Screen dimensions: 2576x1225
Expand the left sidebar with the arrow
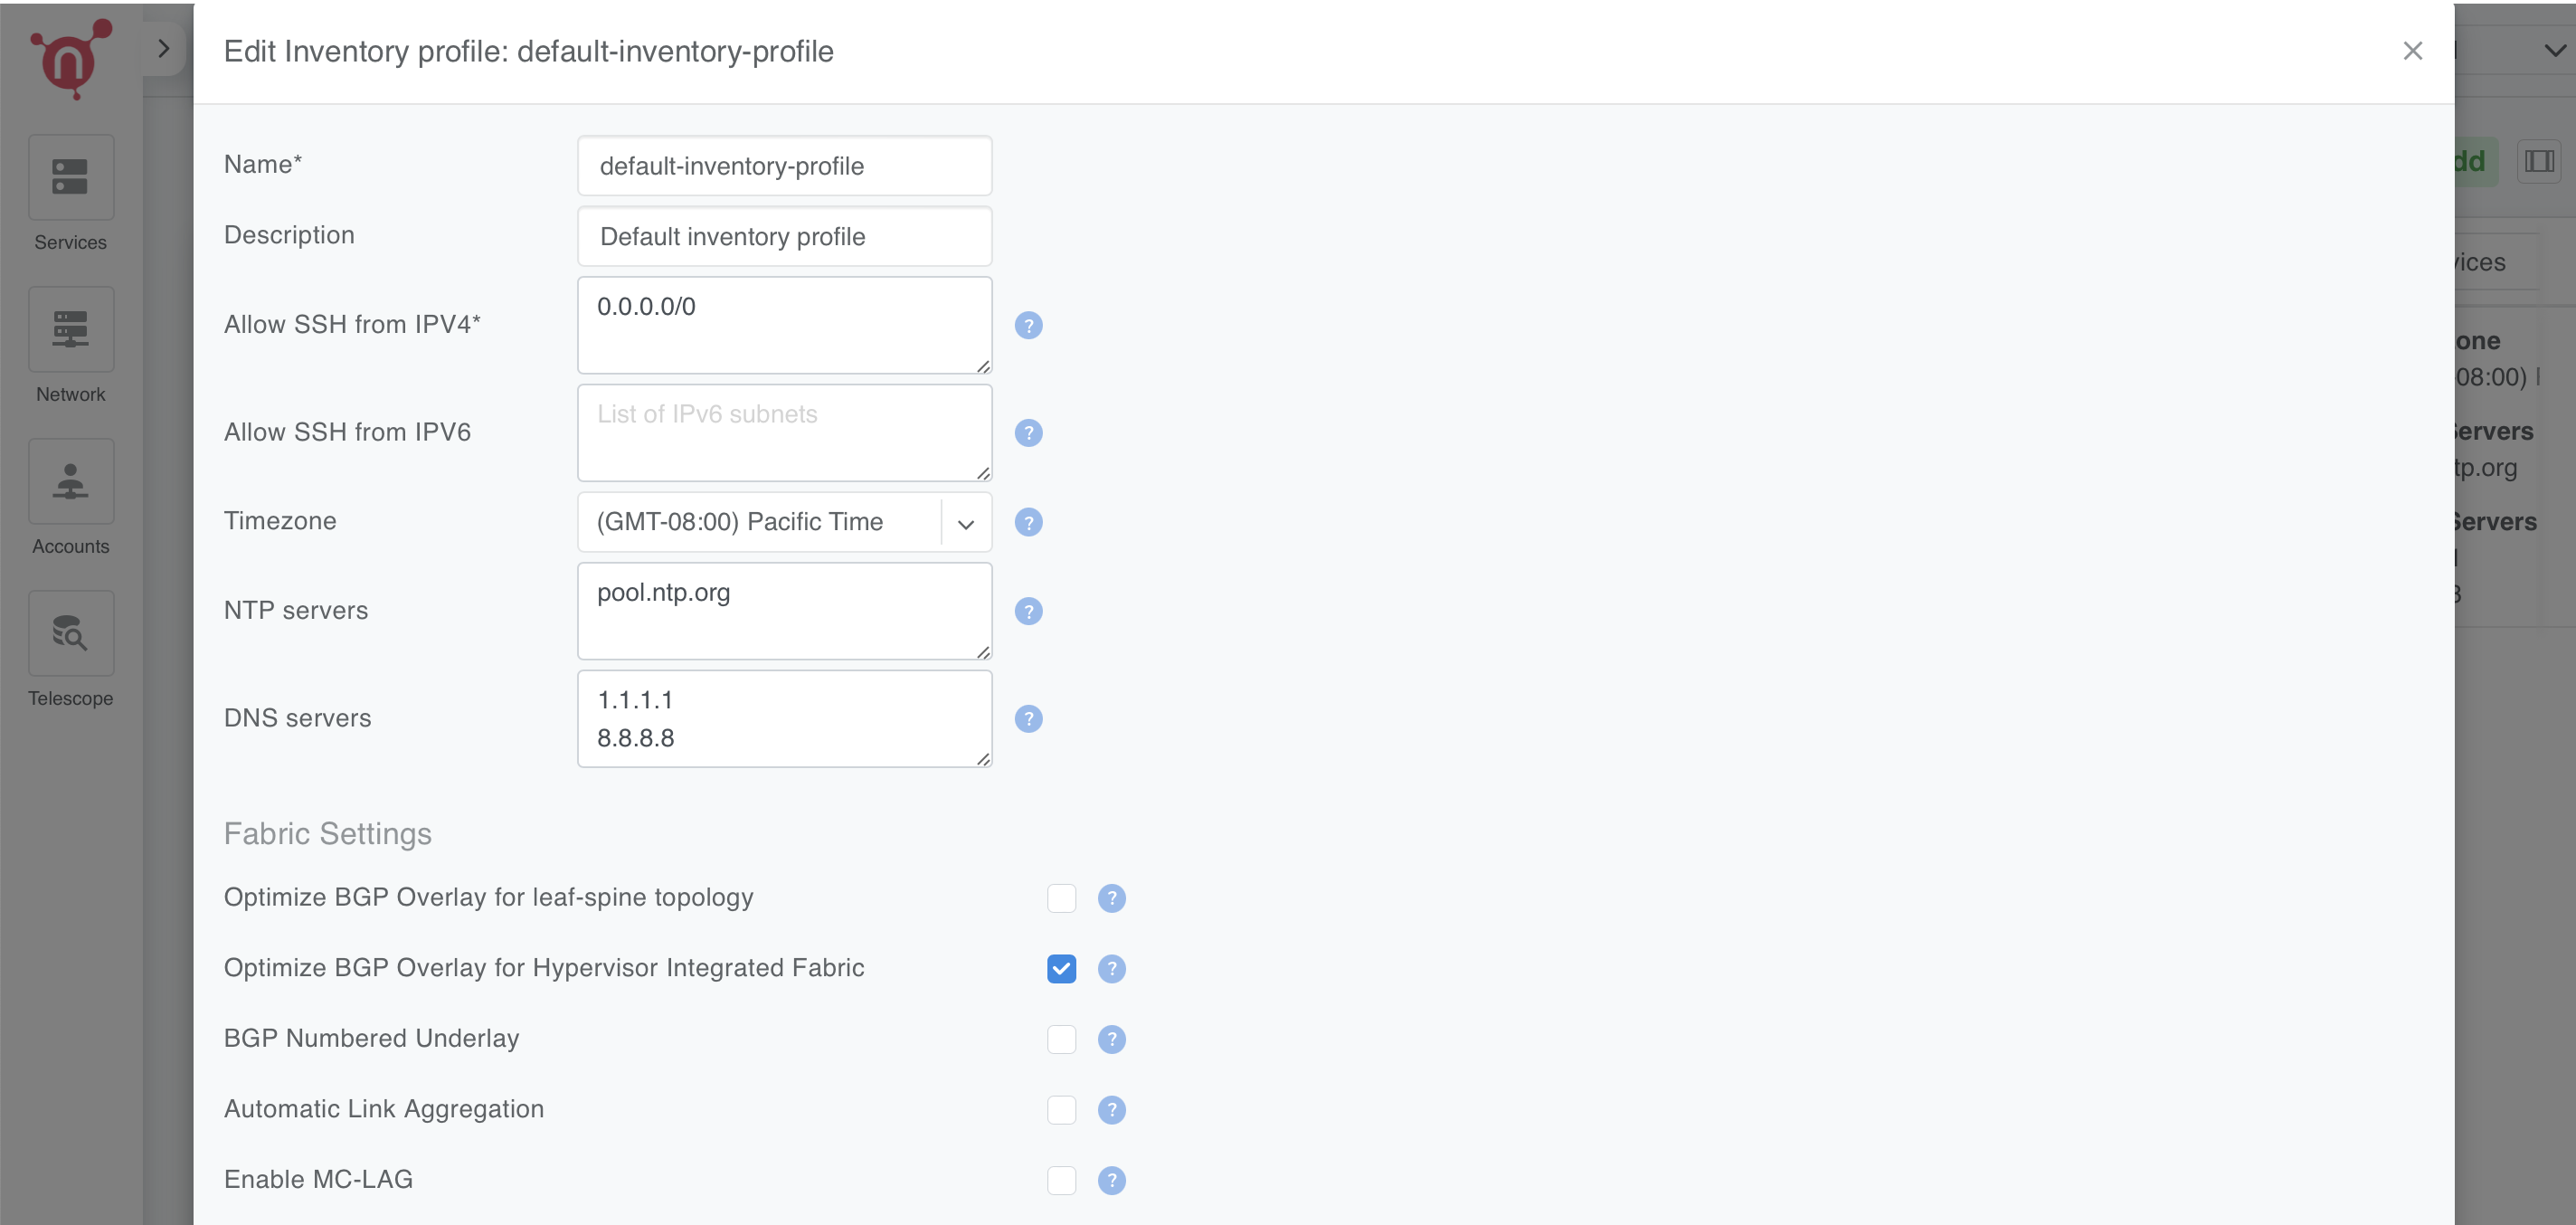point(164,47)
